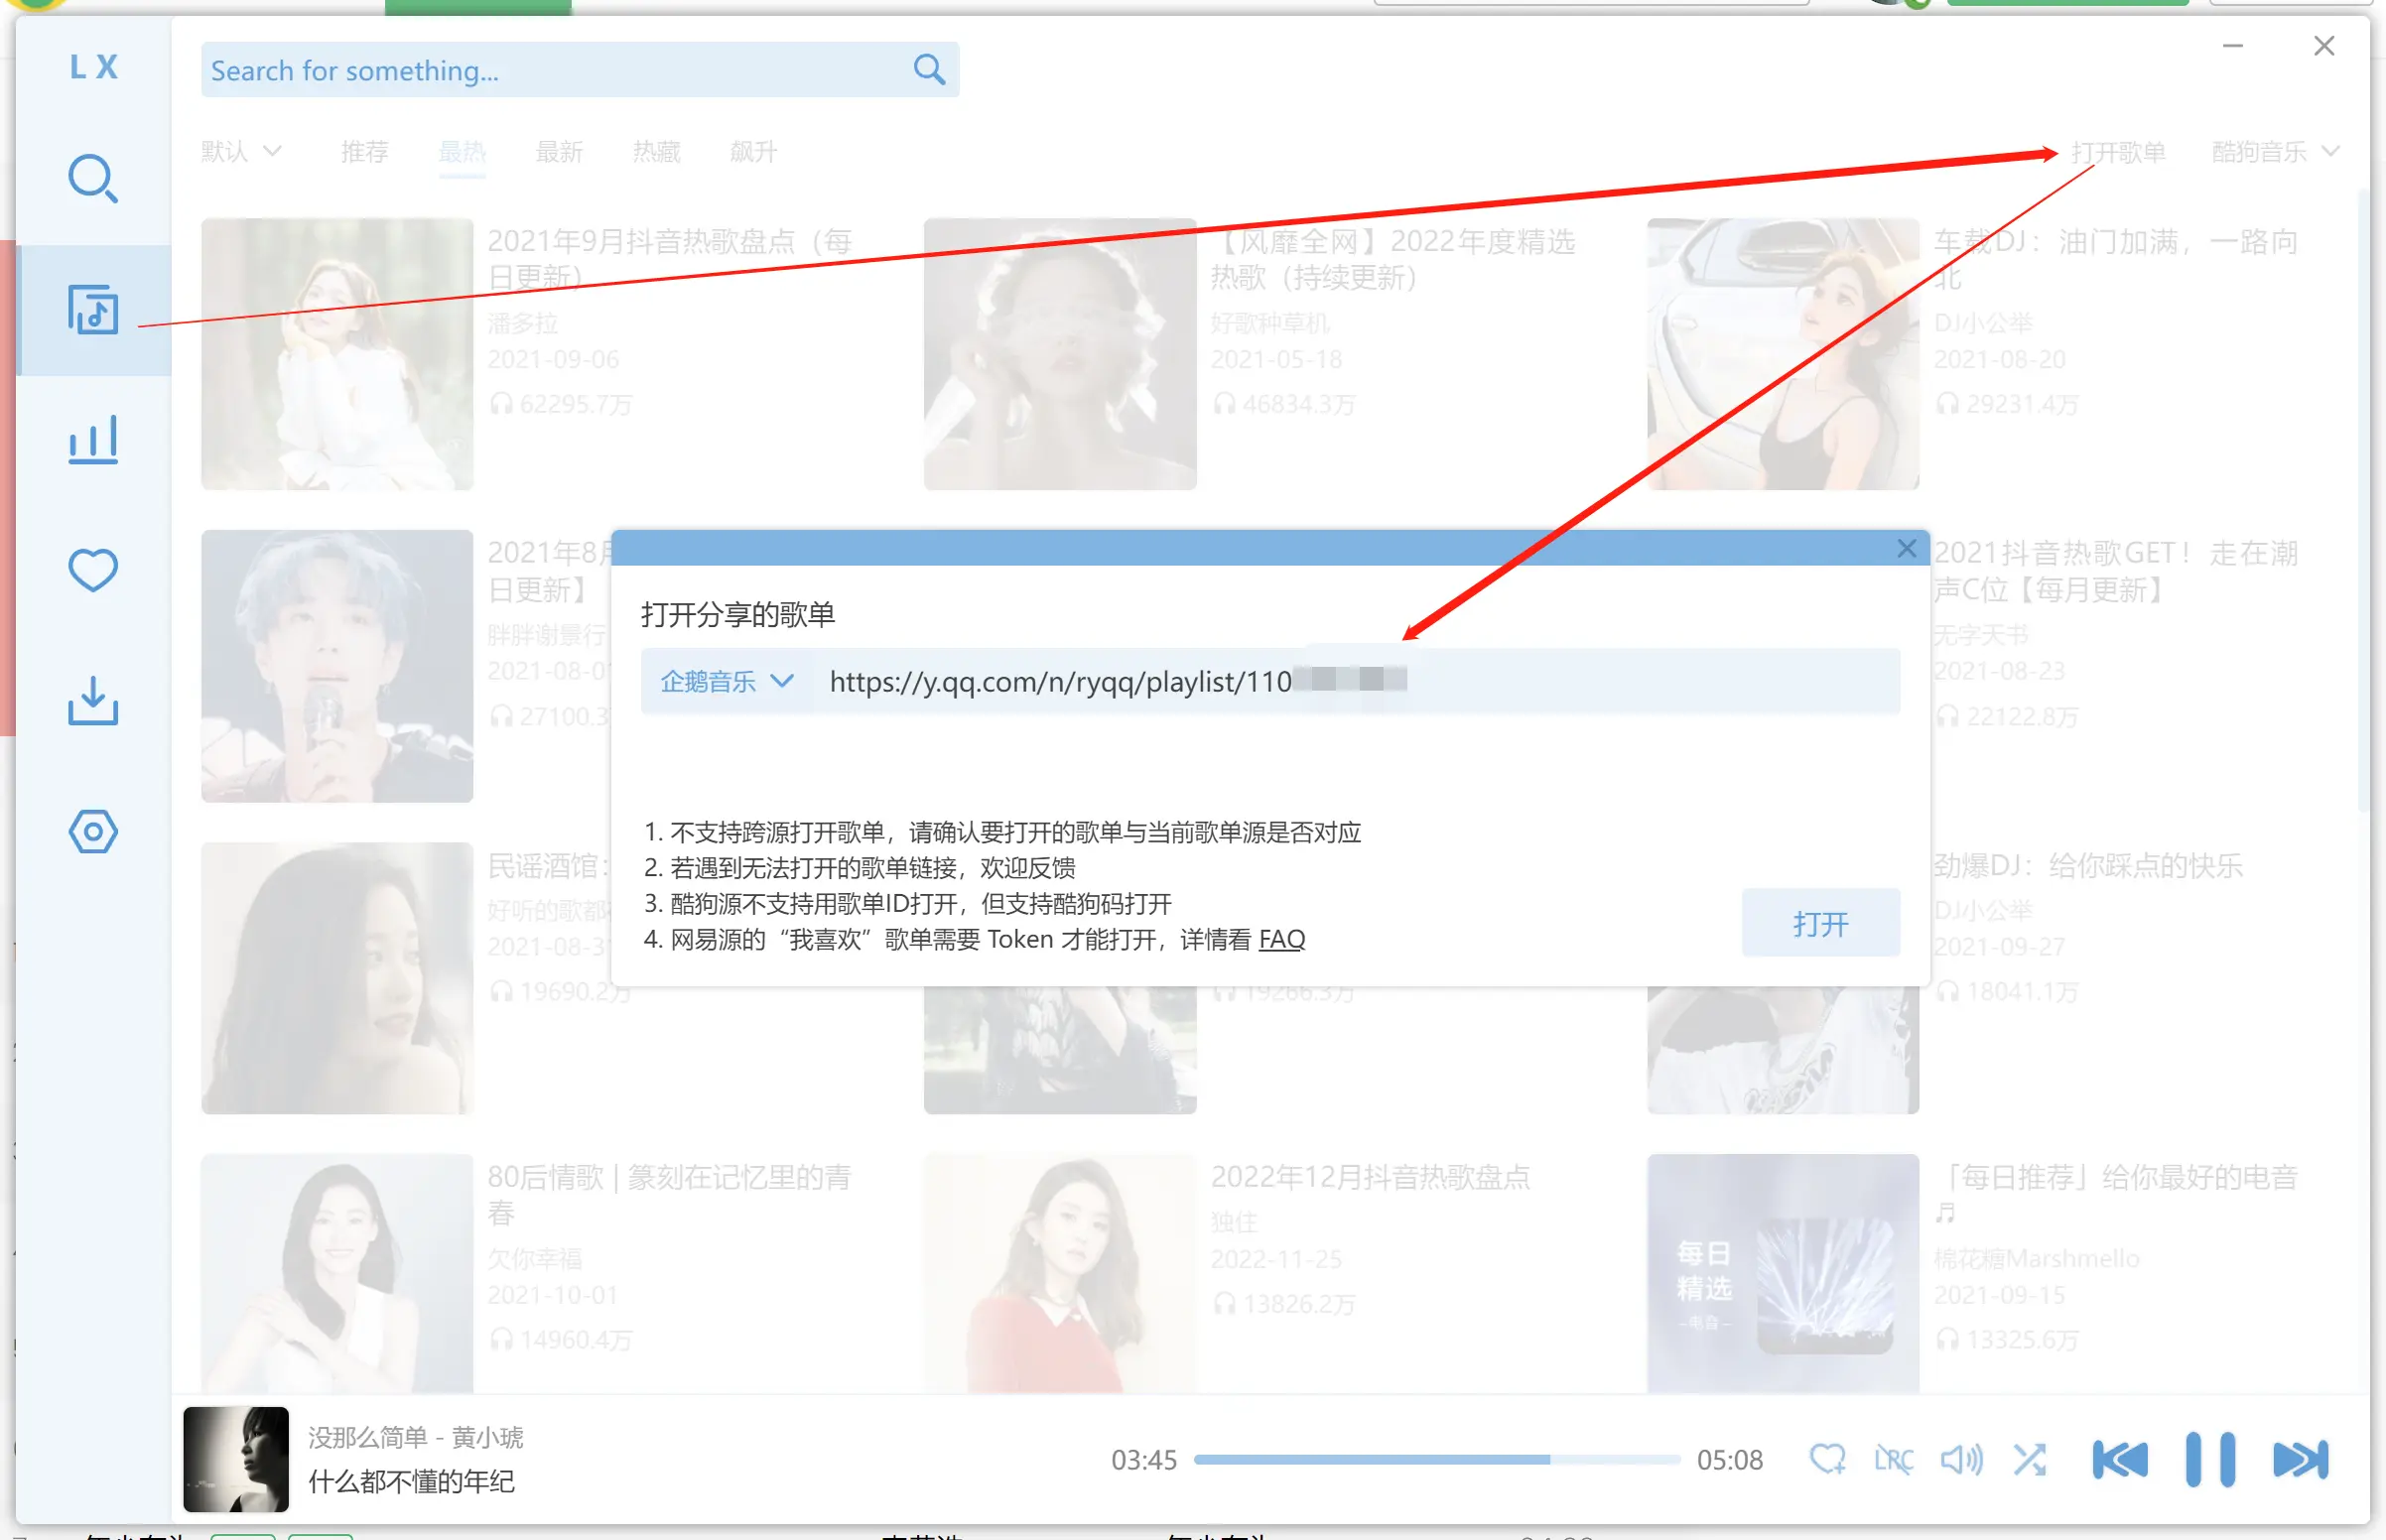Switch to the 推荐 tab
2386x1540 pixels.
click(x=364, y=151)
